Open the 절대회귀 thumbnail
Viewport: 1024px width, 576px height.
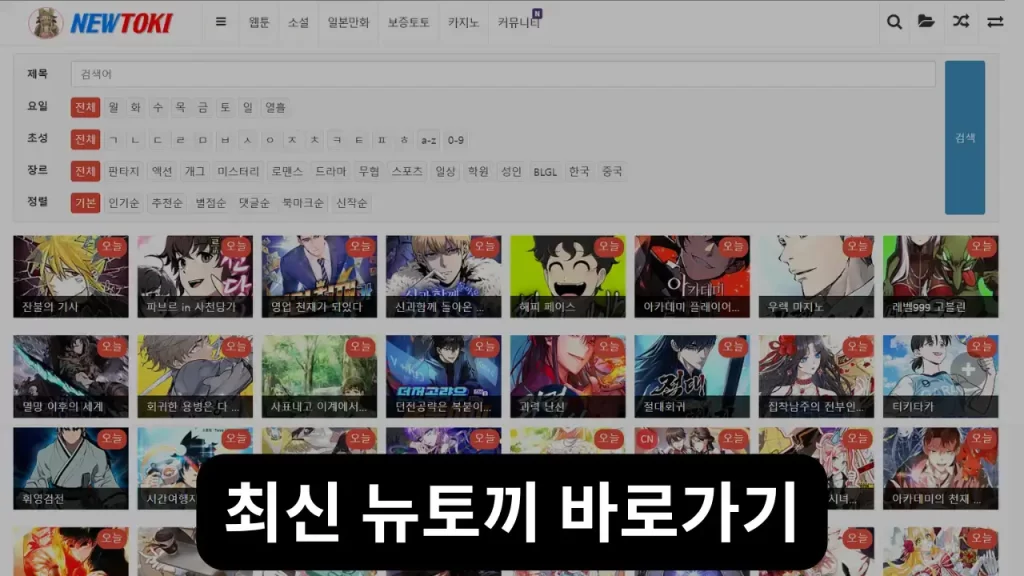pos(692,377)
